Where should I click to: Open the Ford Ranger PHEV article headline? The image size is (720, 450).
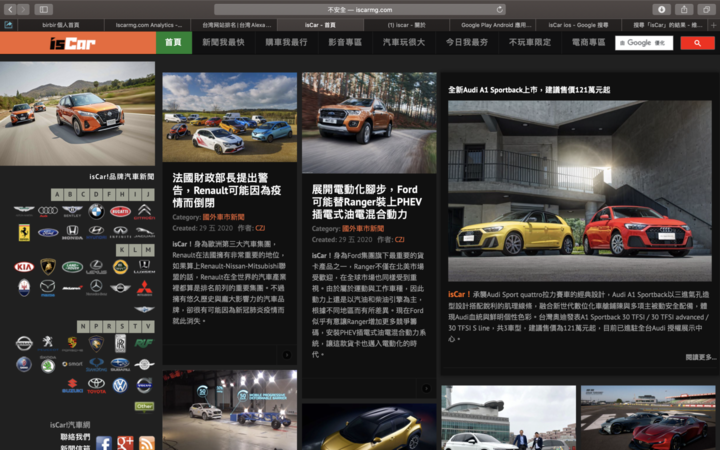(366, 202)
